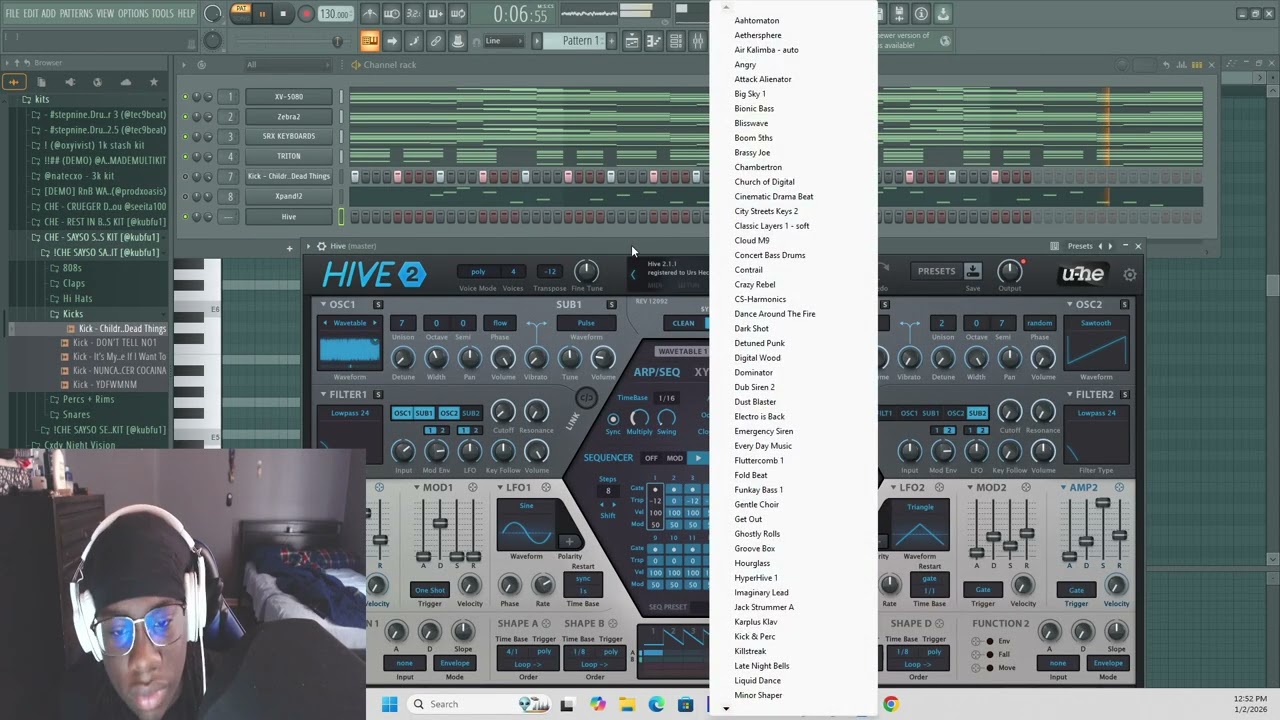Select next OSC1 Wavetable with right arrow
The width and height of the screenshot is (1280, 720).
click(x=375, y=323)
